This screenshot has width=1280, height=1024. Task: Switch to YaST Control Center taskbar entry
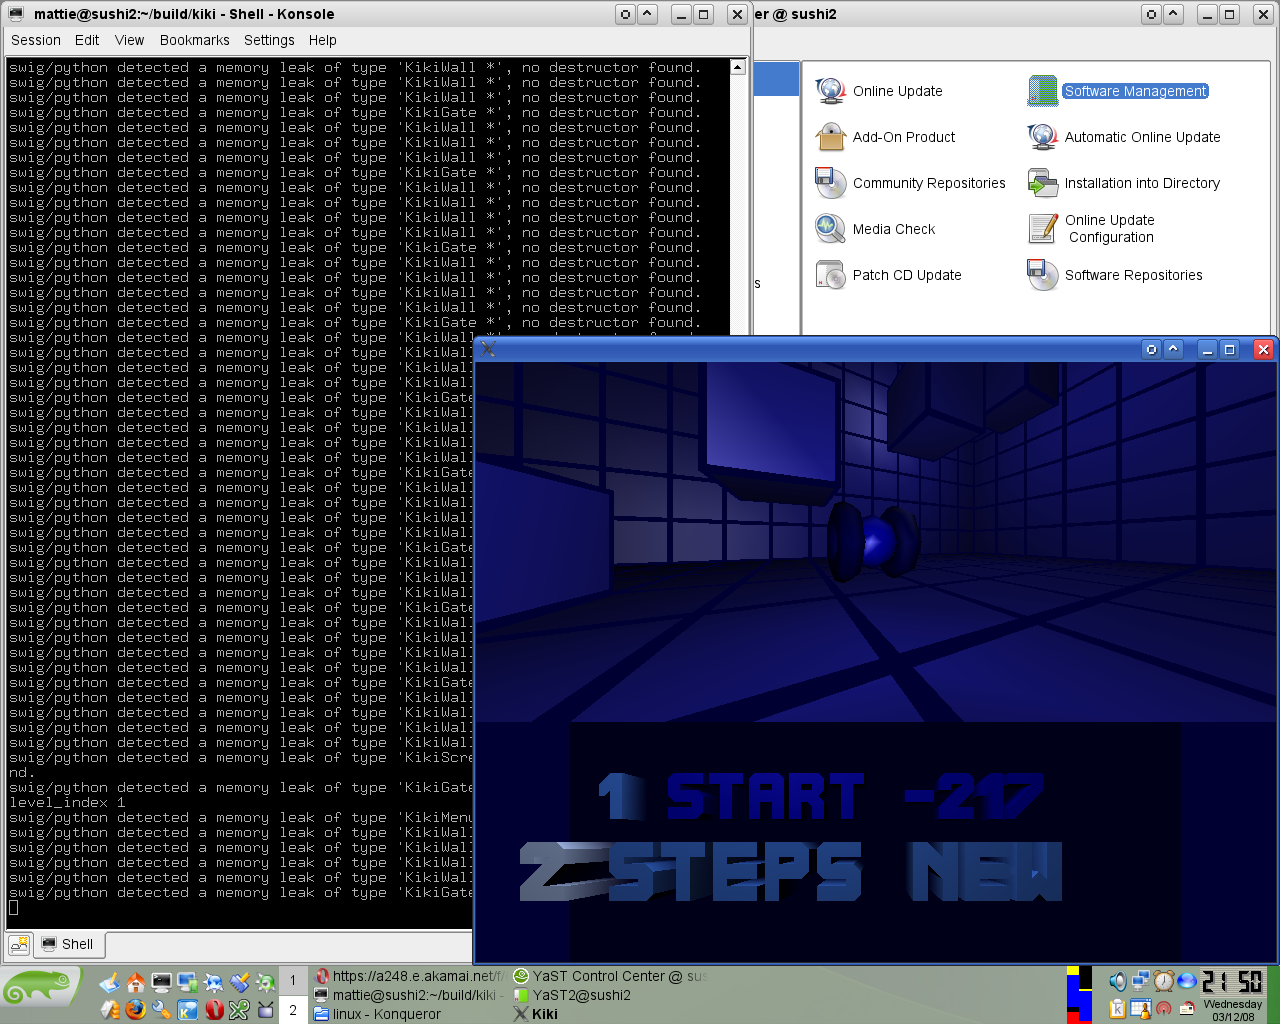(609, 976)
